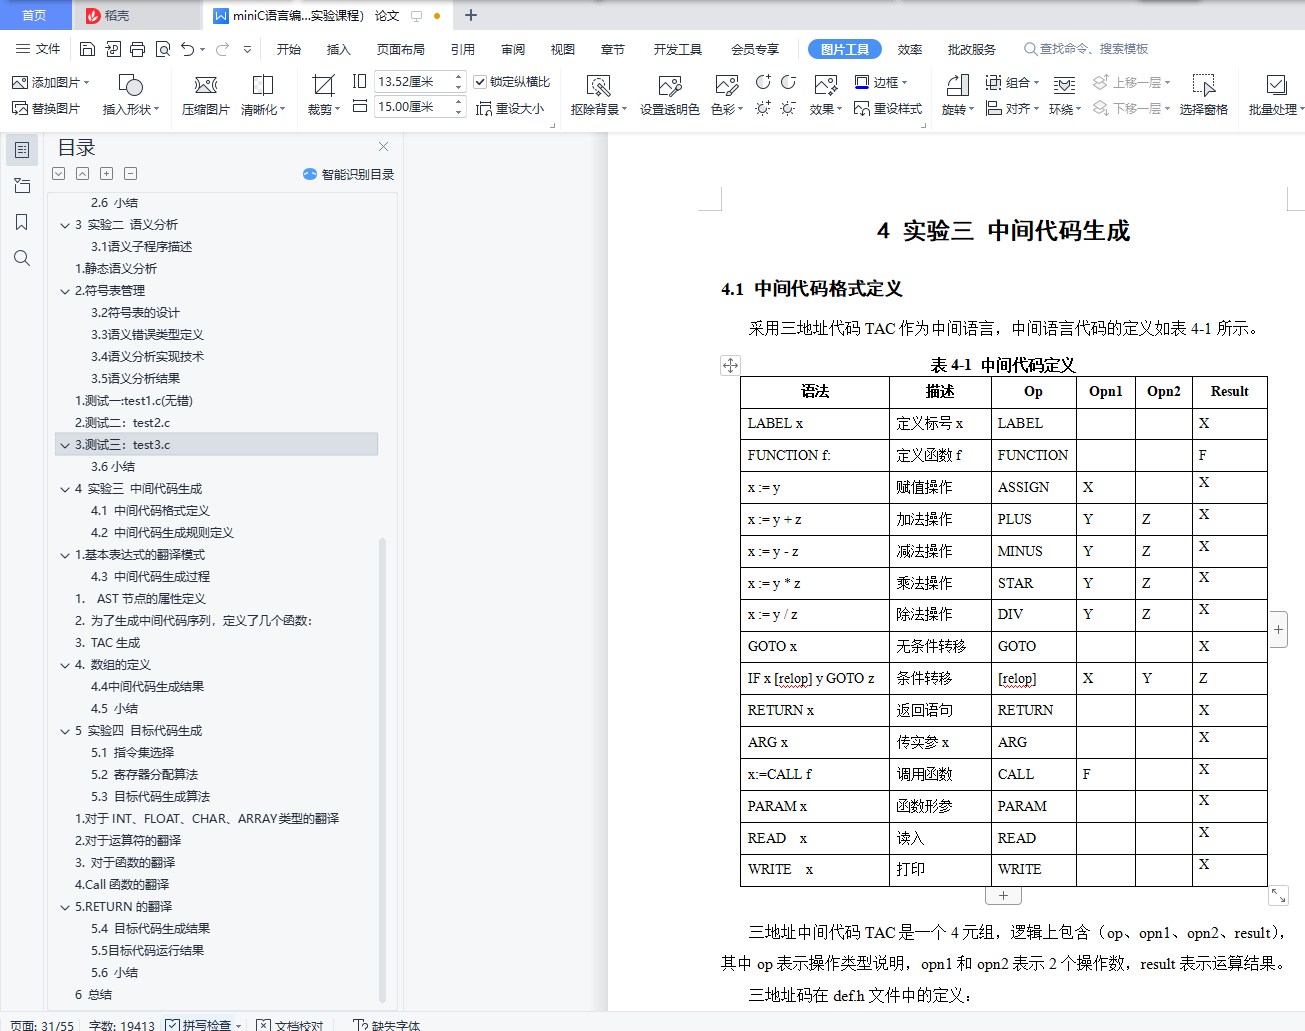Click 文档校对 in the status bar

click(290, 1025)
